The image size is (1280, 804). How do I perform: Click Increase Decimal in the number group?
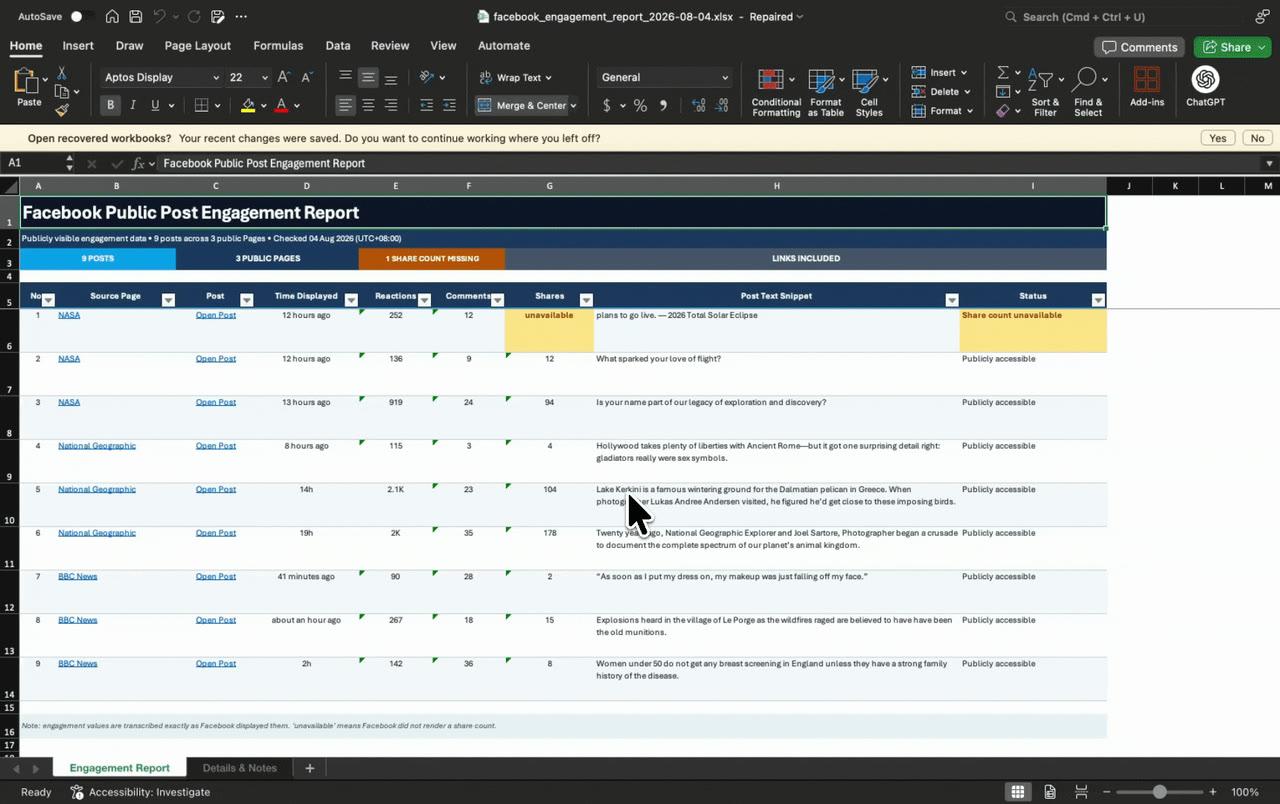(x=698, y=105)
